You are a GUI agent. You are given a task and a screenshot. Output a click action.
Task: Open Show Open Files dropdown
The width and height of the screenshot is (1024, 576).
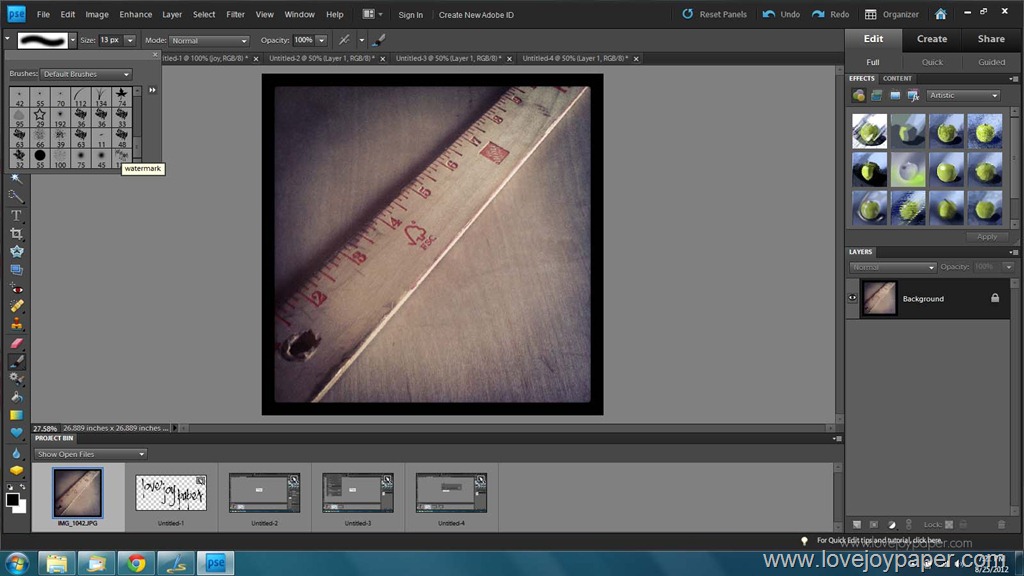point(90,454)
